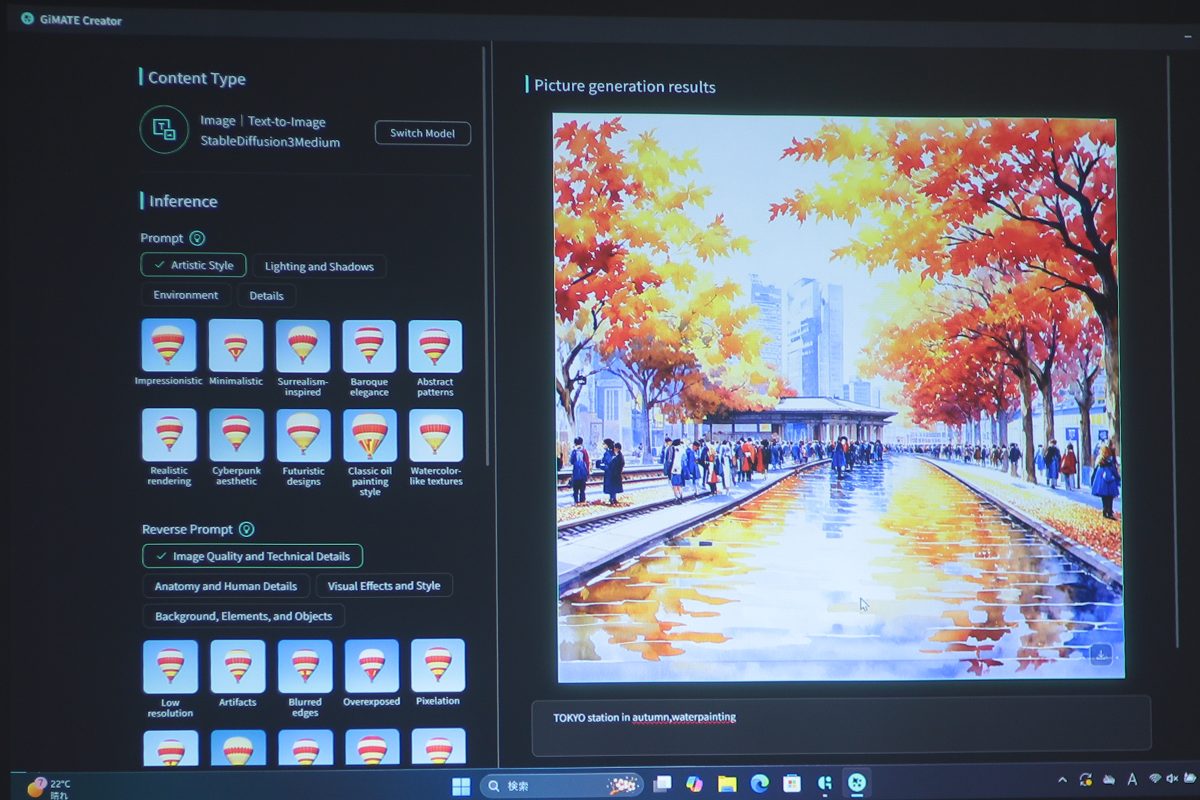Toggle Image Quality and Technical Details category
The width and height of the screenshot is (1200, 800).
point(252,556)
